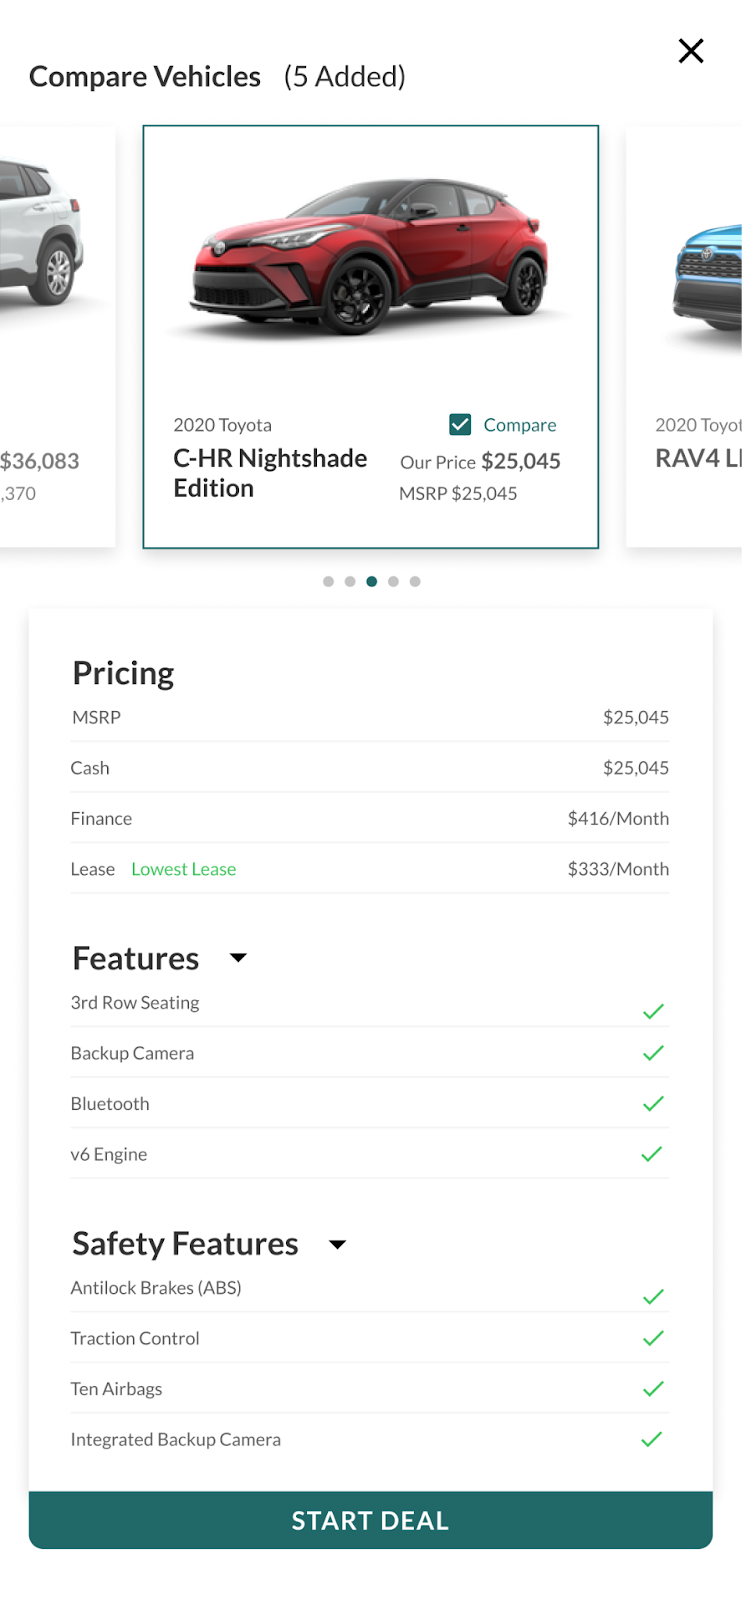Go to first carousel page dot
Screen dimensions: 742x1600
pyautogui.click(x=328, y=581)
